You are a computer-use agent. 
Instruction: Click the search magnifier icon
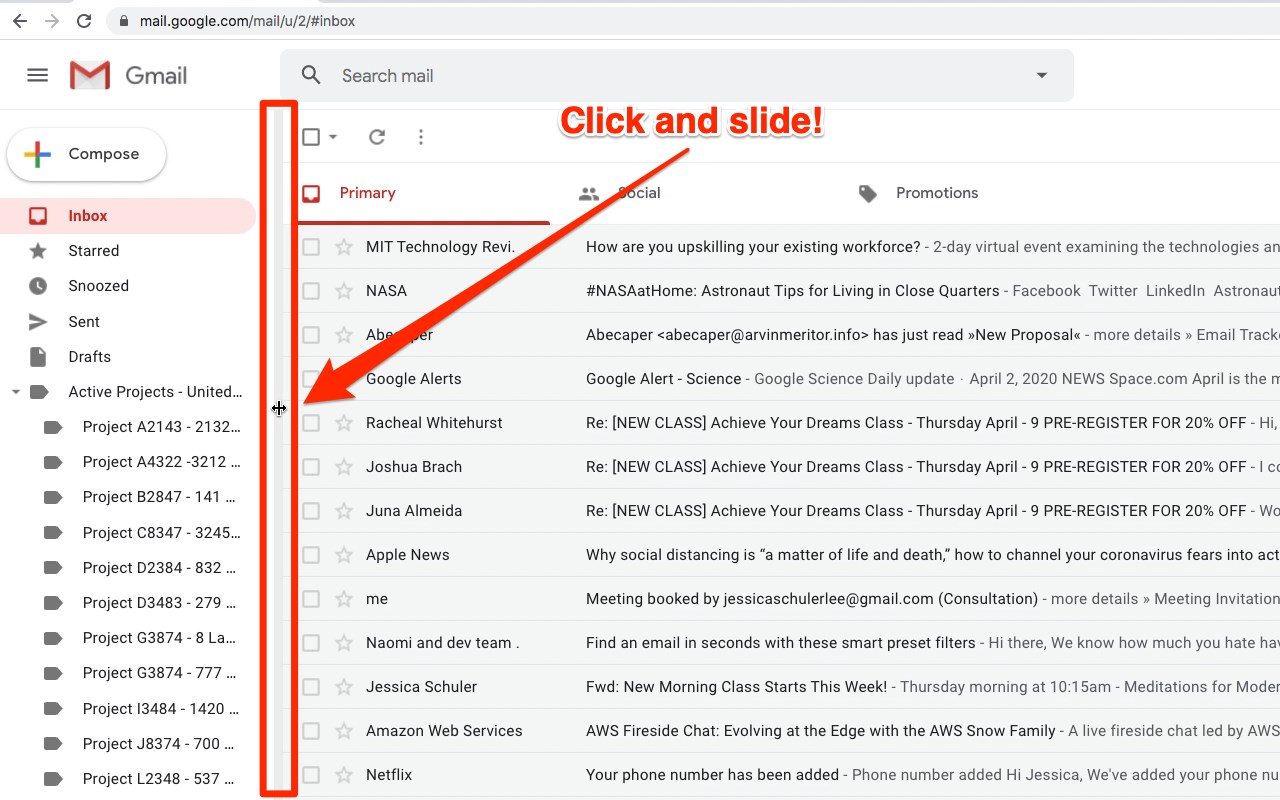click(x=311, y=75)
